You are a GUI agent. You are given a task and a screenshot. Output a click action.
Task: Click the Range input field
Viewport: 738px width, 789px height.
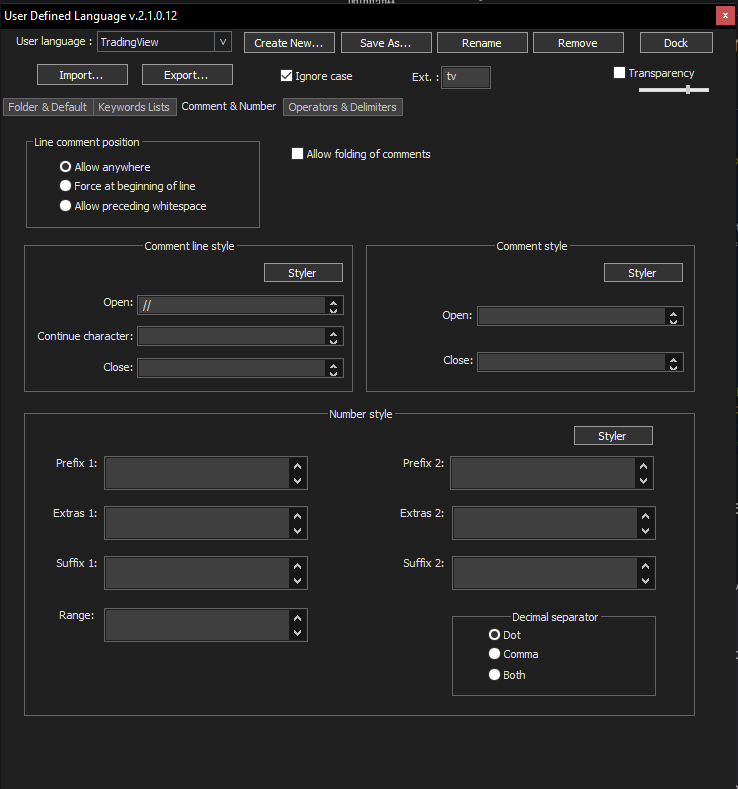point(197,625)
